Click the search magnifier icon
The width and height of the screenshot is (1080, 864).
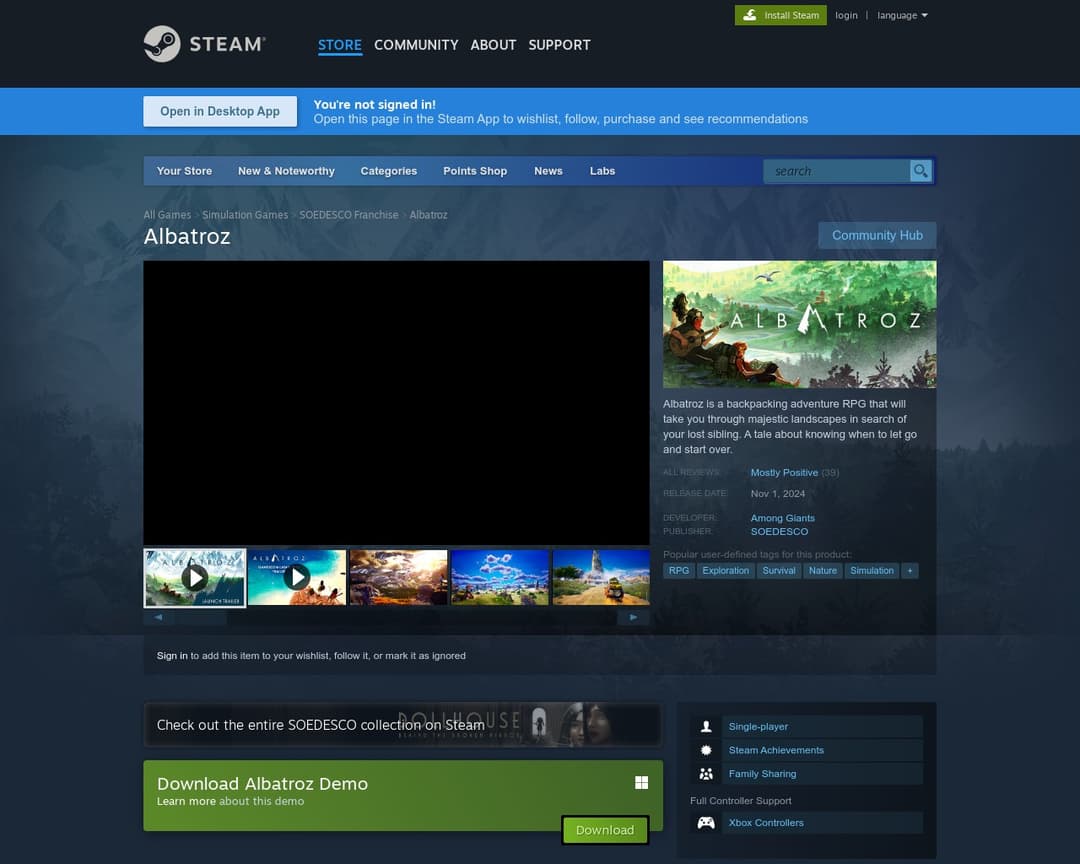click(x=920, y=171)
